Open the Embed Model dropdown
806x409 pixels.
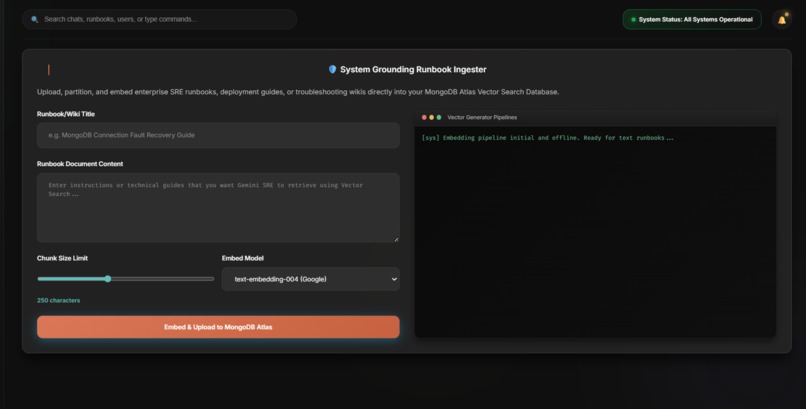coord(310,279)
